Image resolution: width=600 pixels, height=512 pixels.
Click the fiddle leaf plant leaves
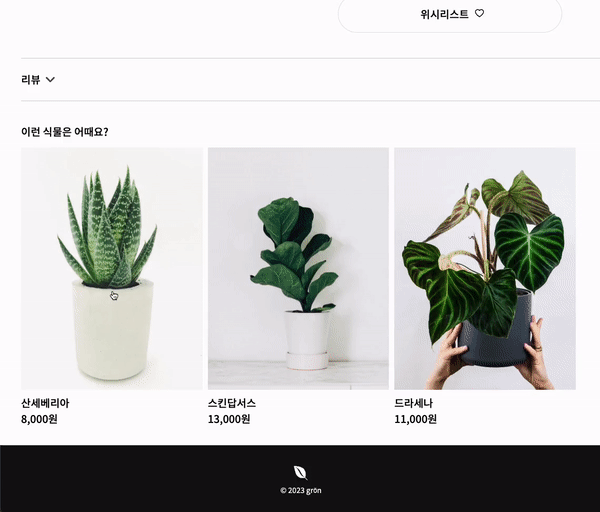pyautogui.click(x=294, y=254)
